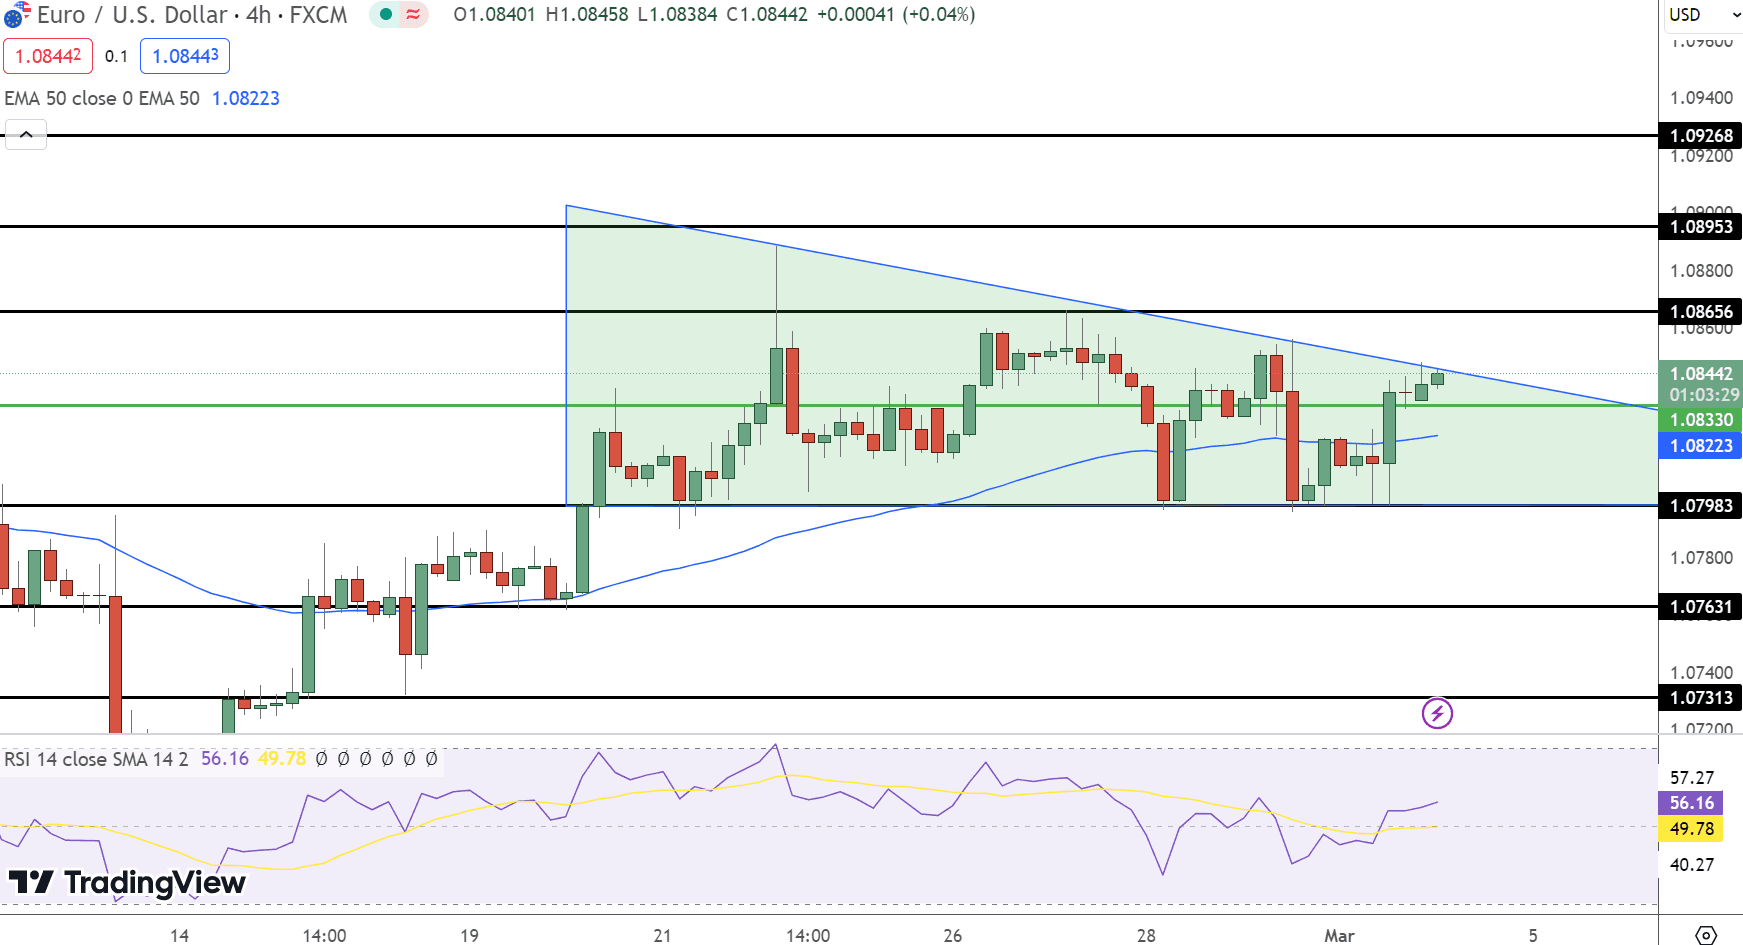
Task: Collapse the indicator legend with chevron button
Action: coord(26,135)
